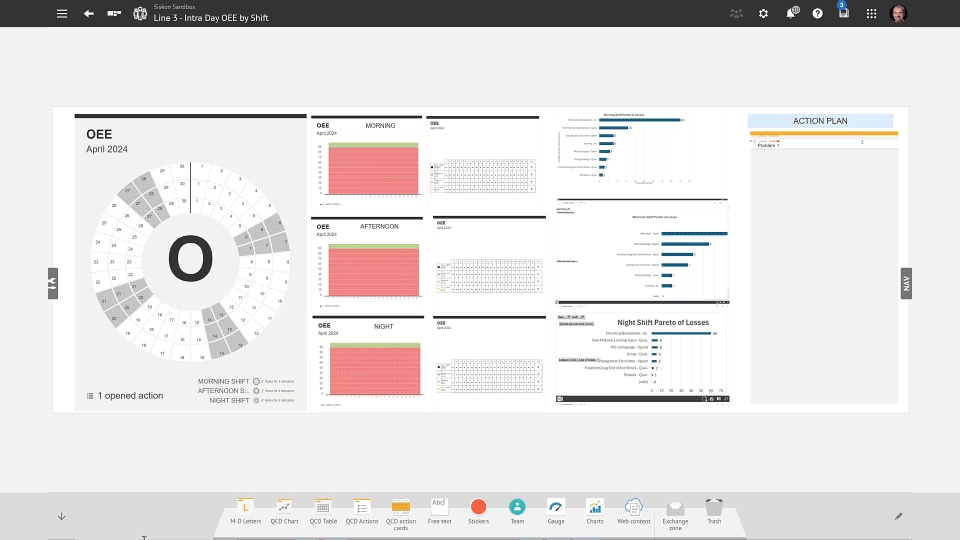Open the Exchange zone
This screenshot has height=540, width=960.
675,516
